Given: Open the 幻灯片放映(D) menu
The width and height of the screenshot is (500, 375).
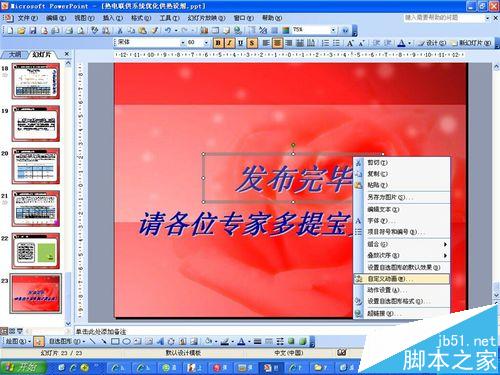Looking at the screenshot, I should click(x=206, y=17).
